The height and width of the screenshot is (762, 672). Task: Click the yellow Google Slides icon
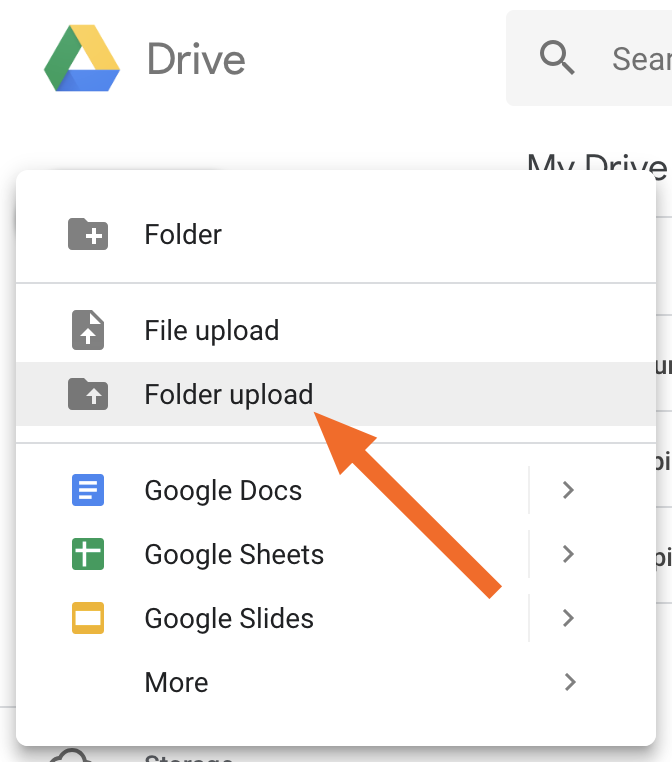coord(88,618)
